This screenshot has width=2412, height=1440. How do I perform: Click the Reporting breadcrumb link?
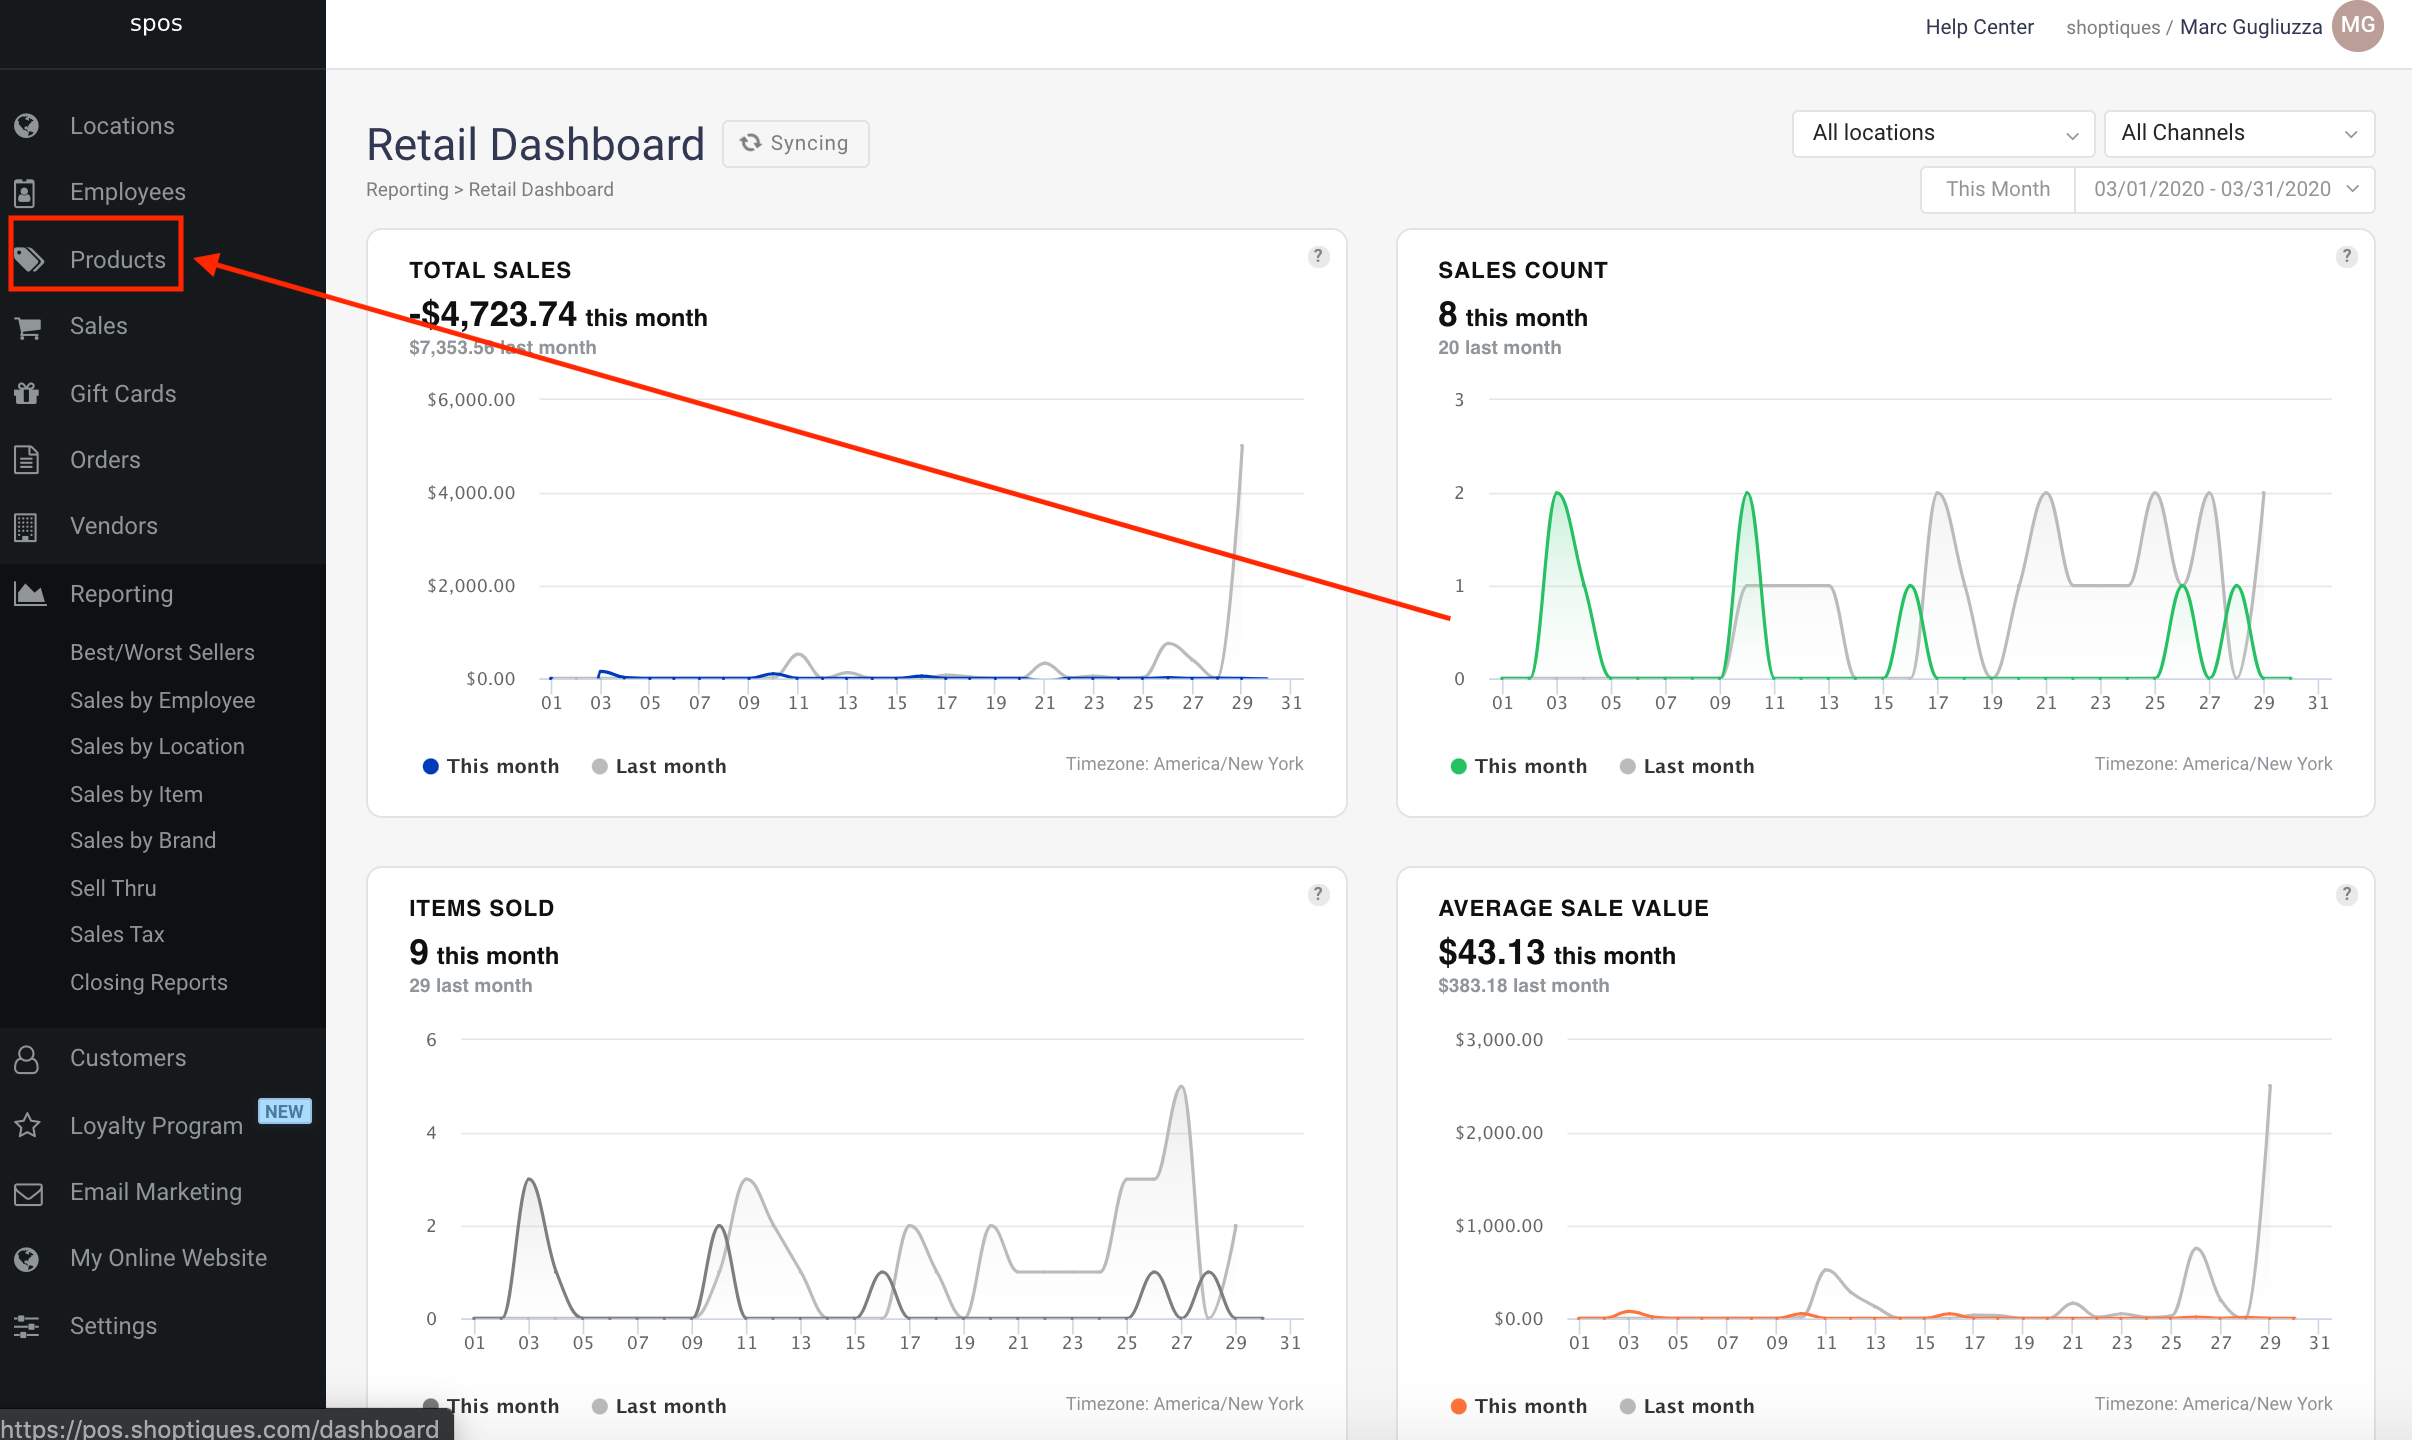coord(407,189)
